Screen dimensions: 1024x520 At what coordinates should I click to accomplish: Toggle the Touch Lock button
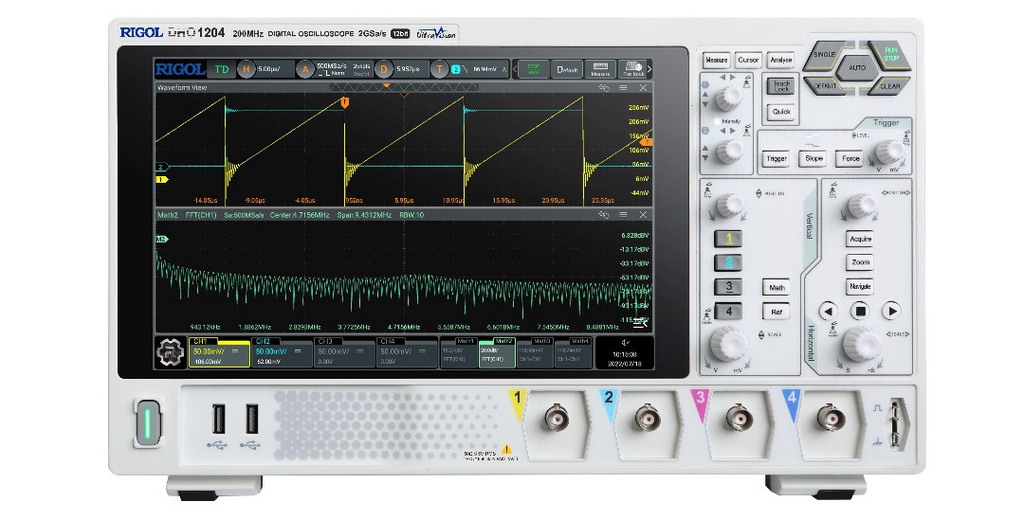tap(781, 86)
